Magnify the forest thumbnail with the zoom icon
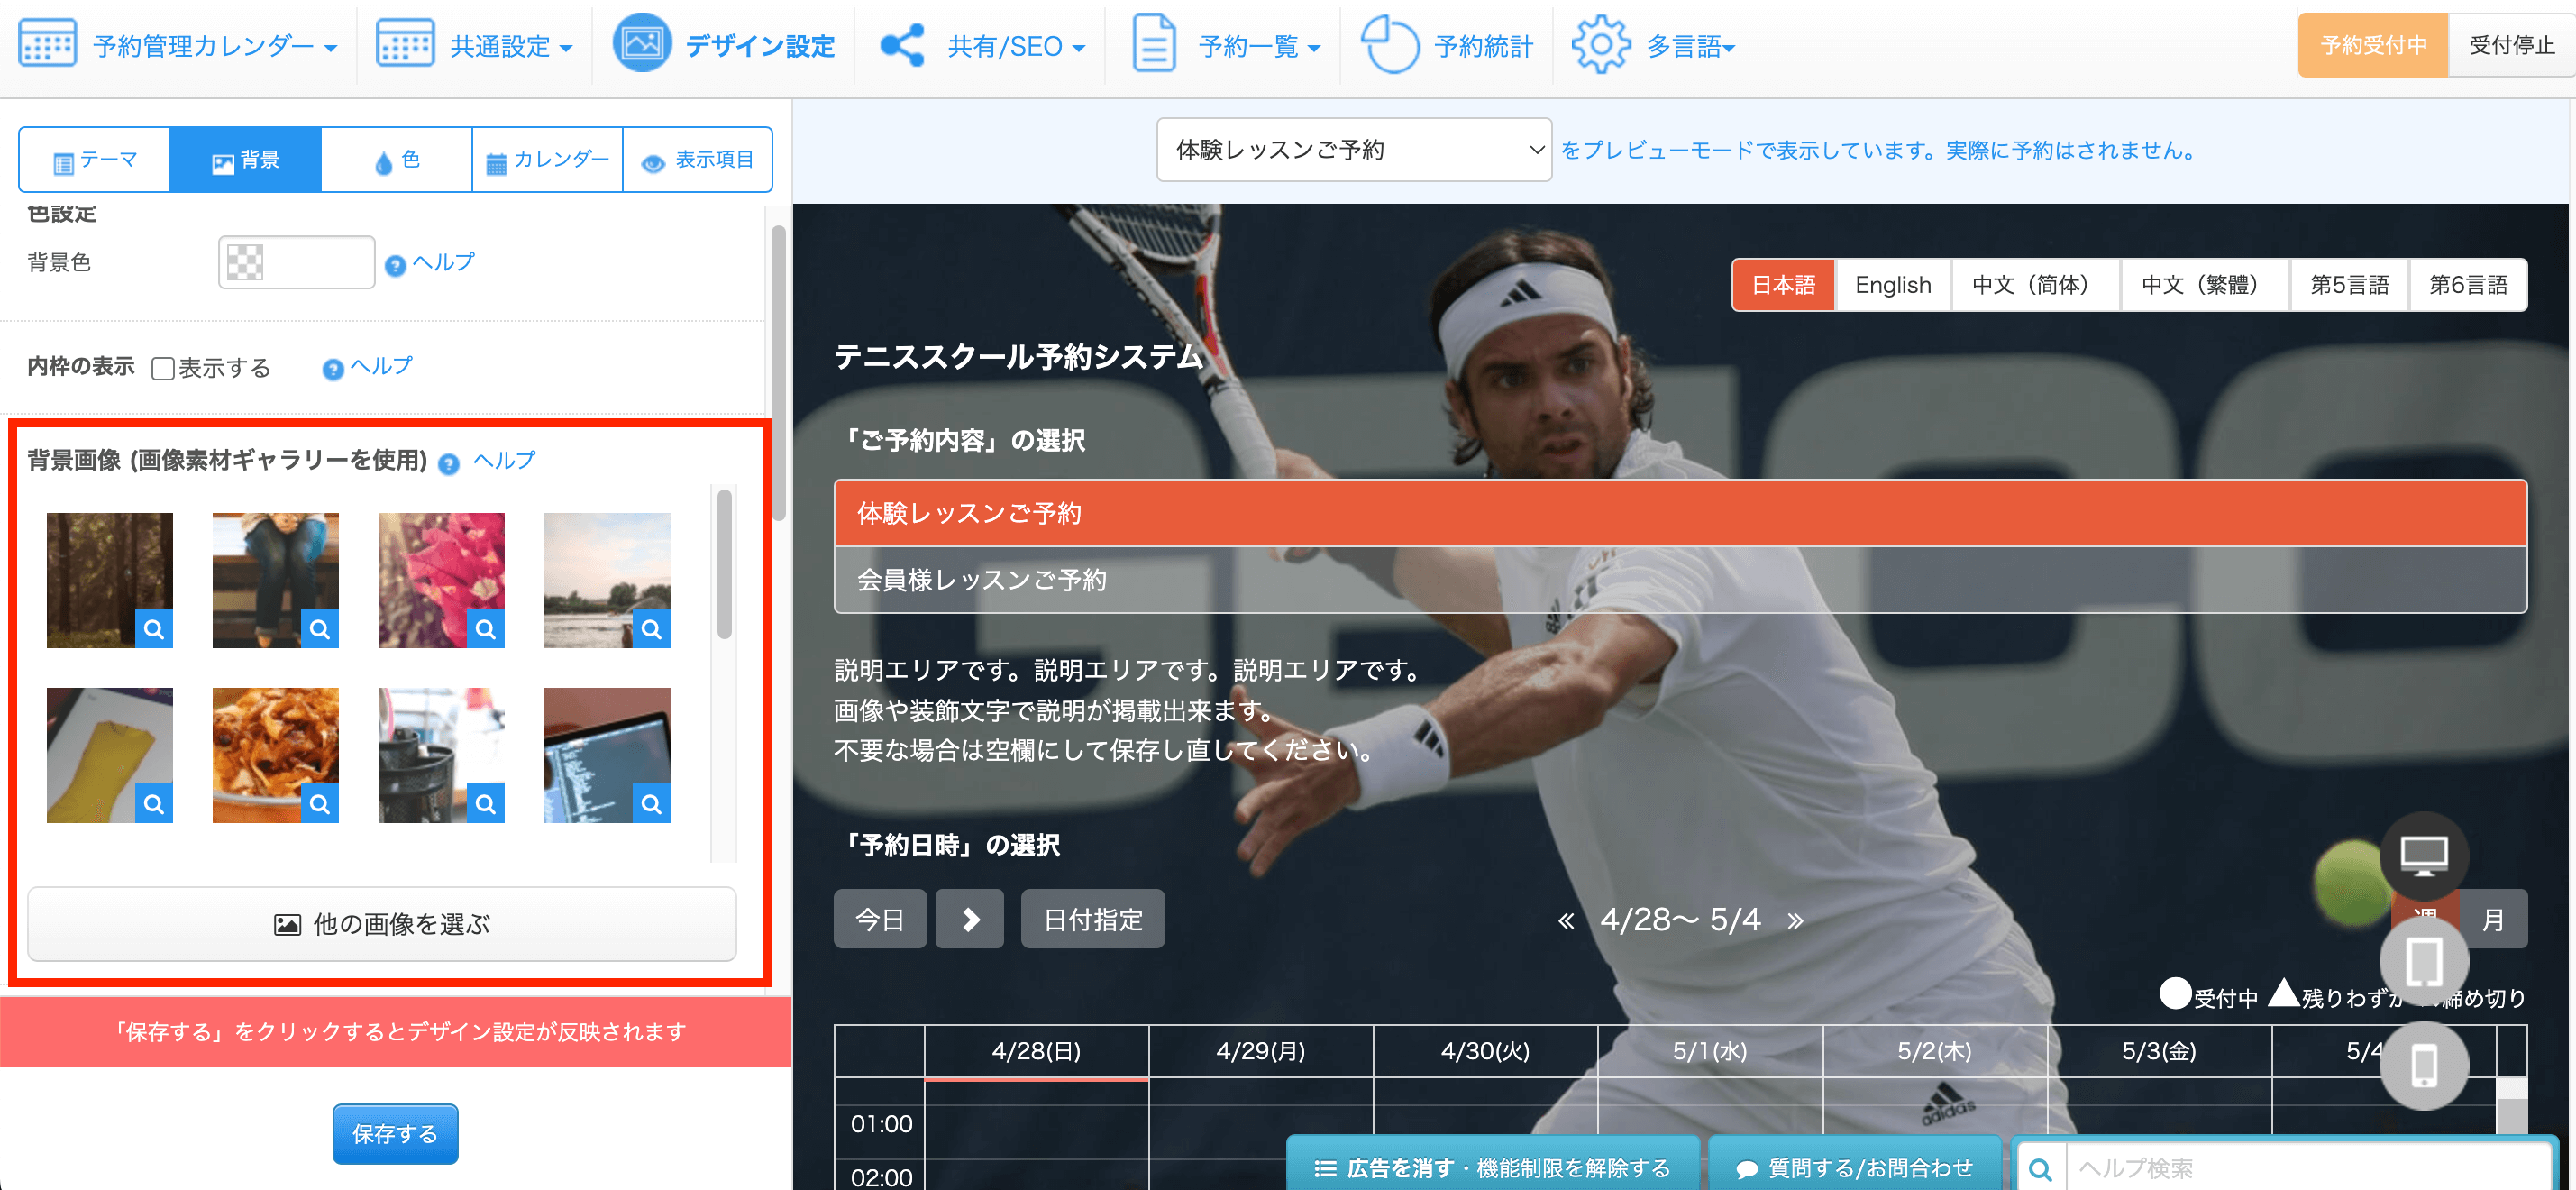The height and width of the screenshot is (1190, 2576). pyautogui.click(x=154, y=629)
